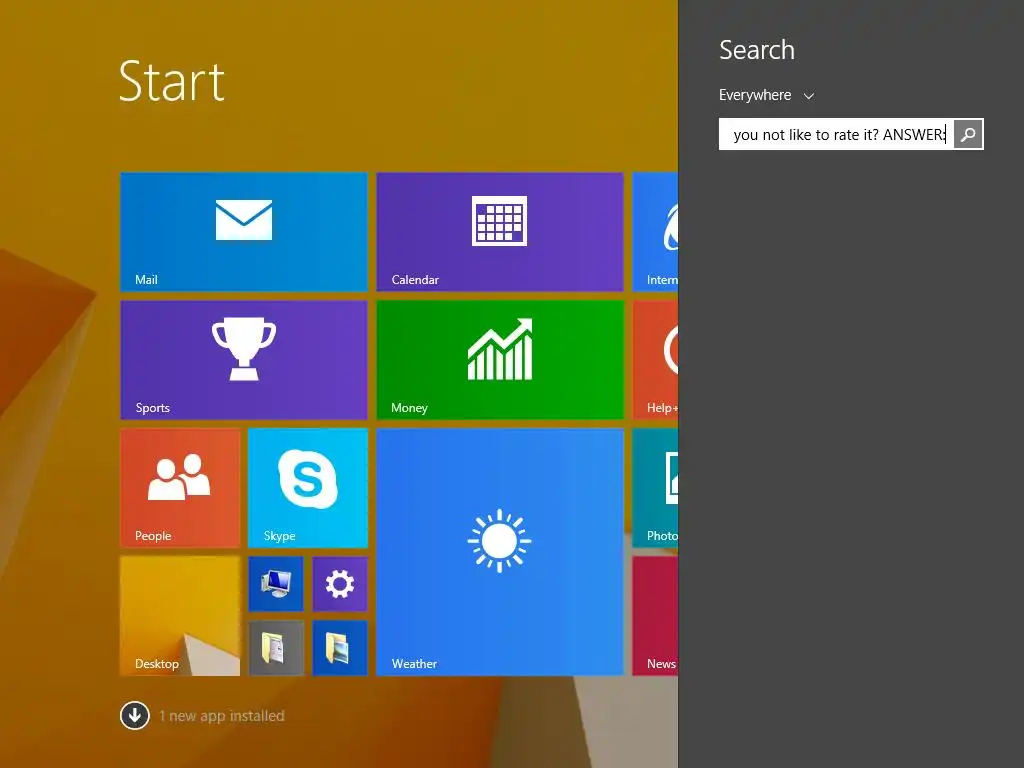Viewport: 1024px width, 768px height.
Task: Click the Search pane heading
Action: 757,50
